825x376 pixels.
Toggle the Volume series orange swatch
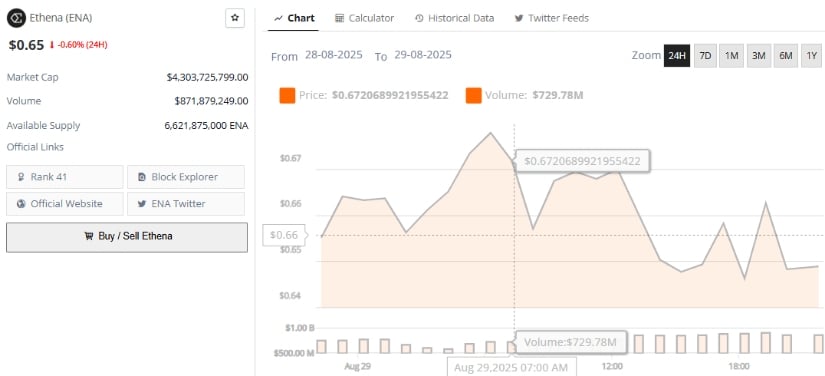[x=474, y=96]
